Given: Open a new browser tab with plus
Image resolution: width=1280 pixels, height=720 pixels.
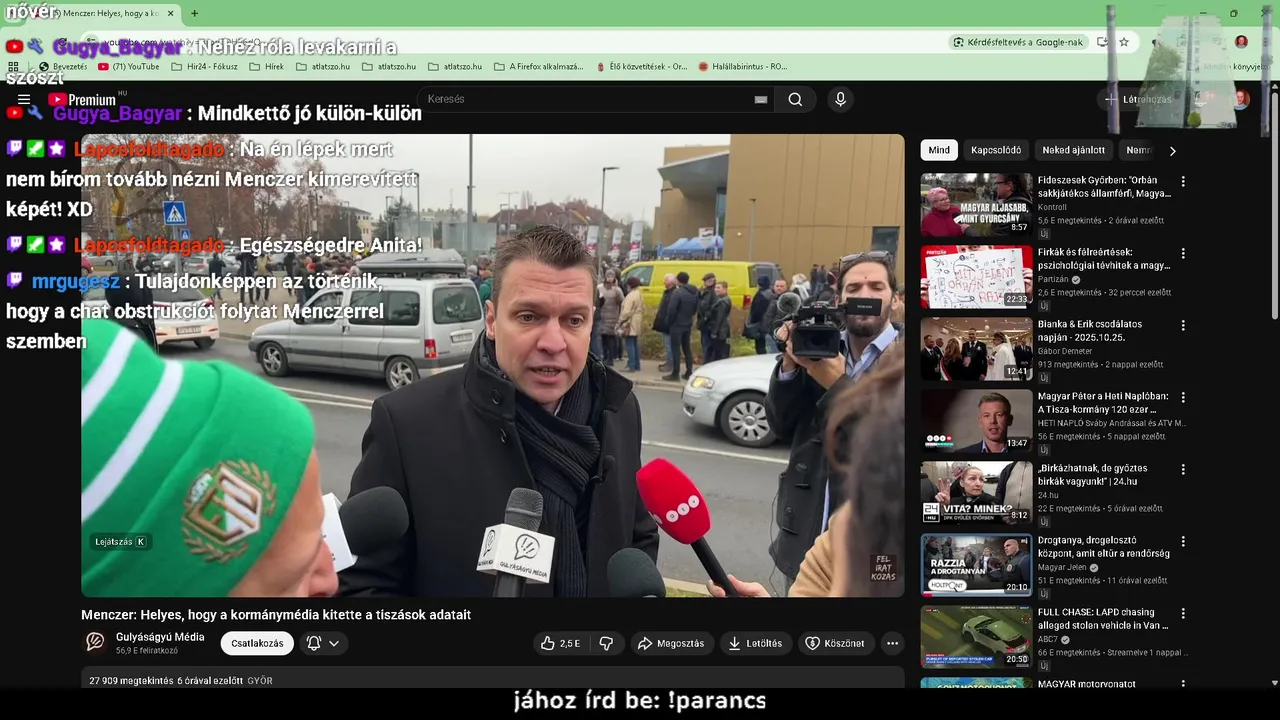Looking at the screenshot, I should pyautogui.click(x=194, y=14).
